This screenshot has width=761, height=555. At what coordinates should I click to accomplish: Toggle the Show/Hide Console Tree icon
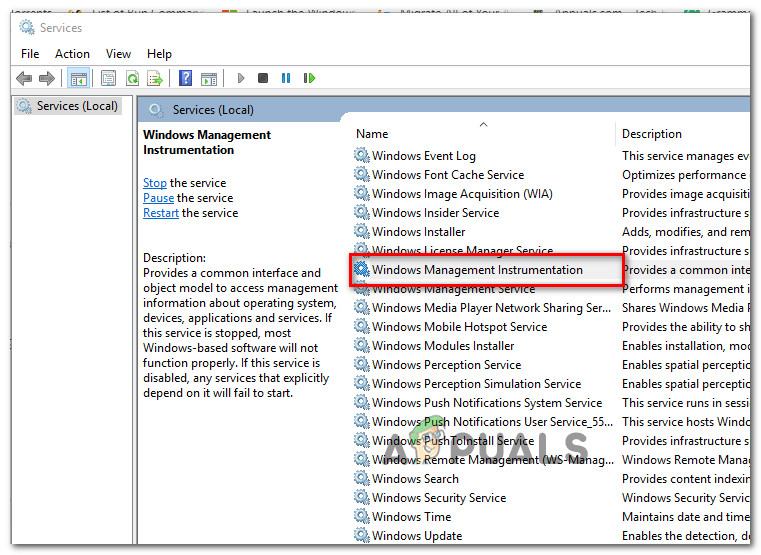click(79, 78)
